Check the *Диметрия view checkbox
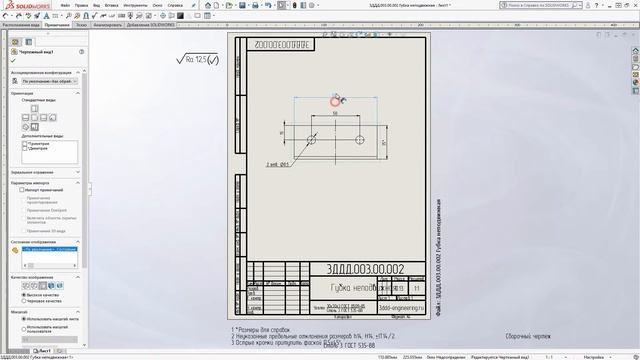This screenshot has height=360, width=640. [24, 149]
